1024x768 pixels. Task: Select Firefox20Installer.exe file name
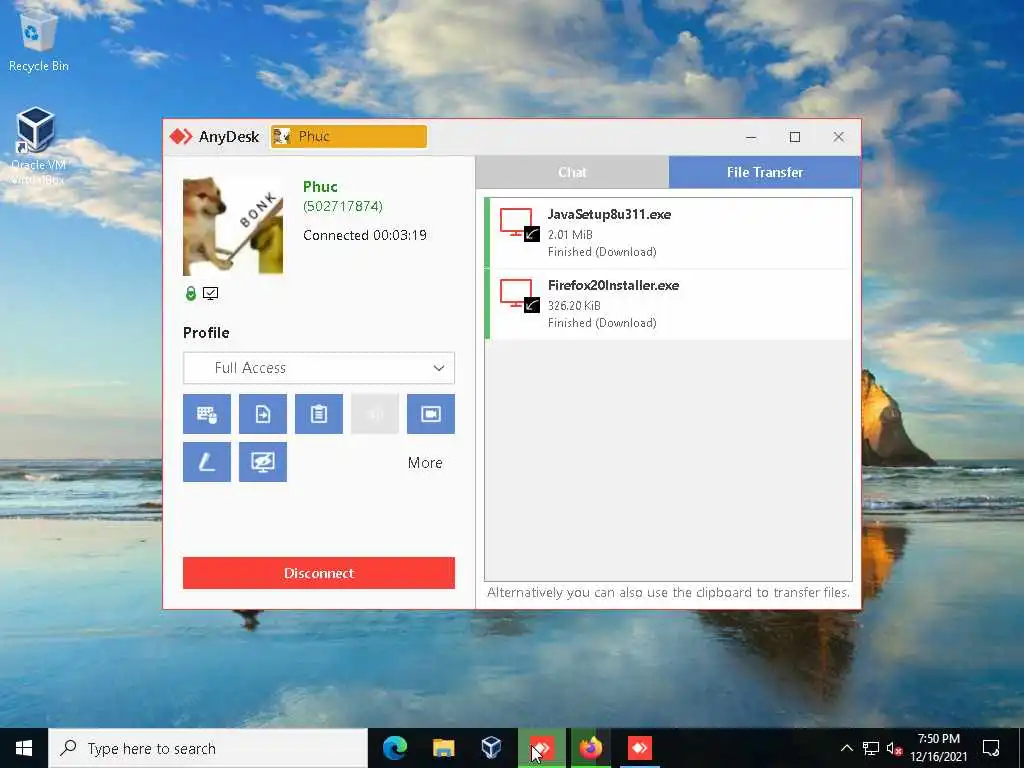613,285
